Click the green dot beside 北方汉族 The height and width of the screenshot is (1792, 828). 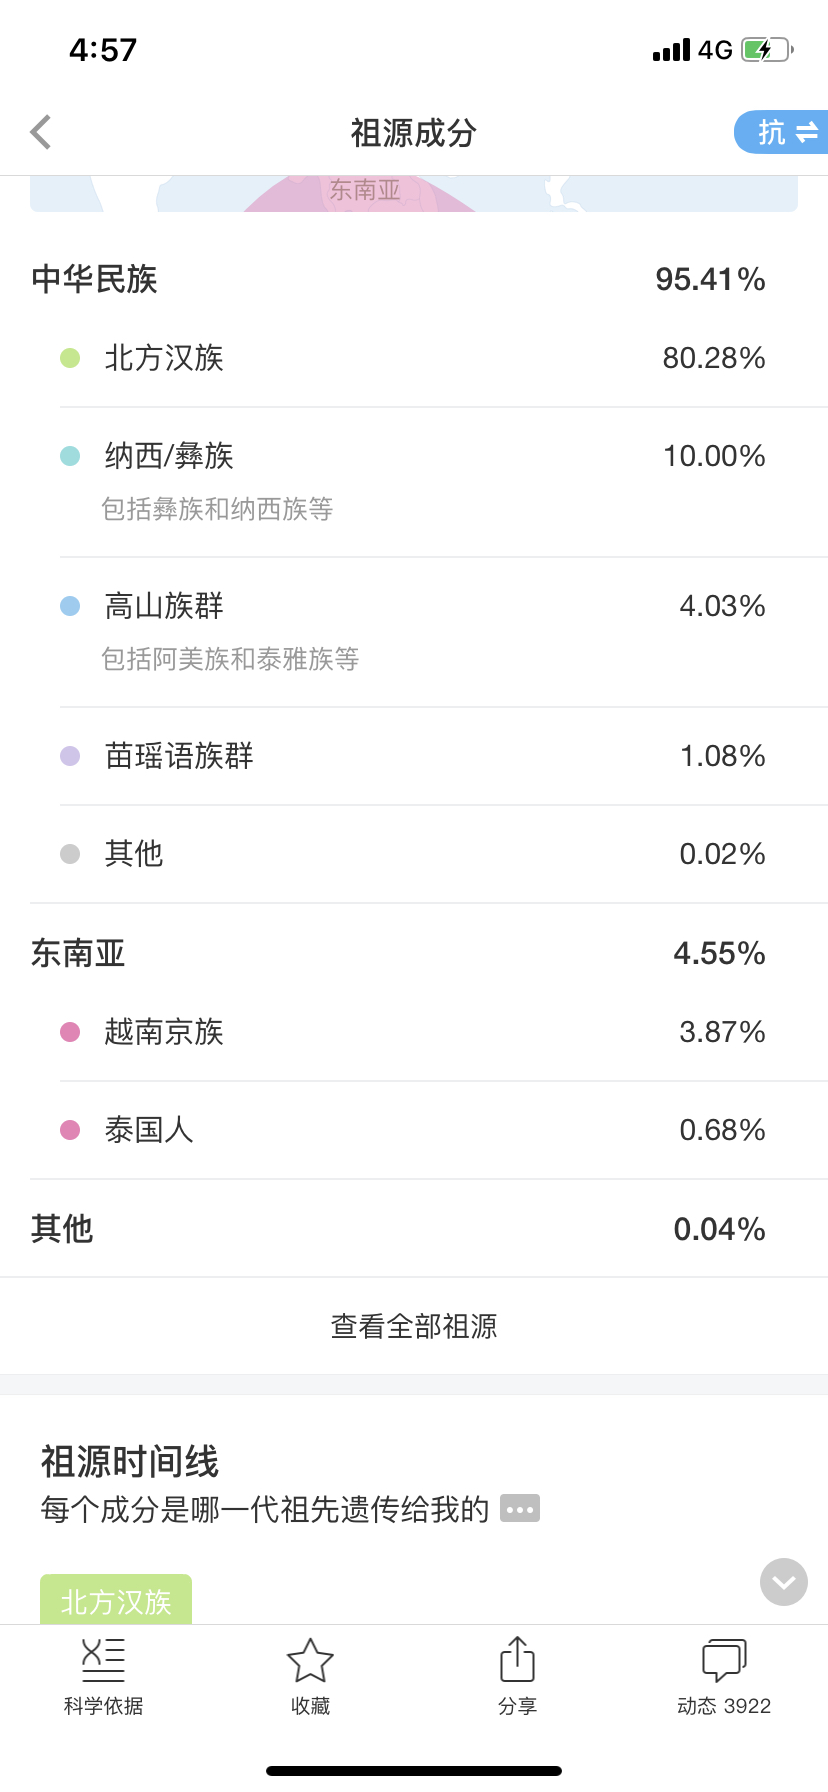(x=70, y=358)
